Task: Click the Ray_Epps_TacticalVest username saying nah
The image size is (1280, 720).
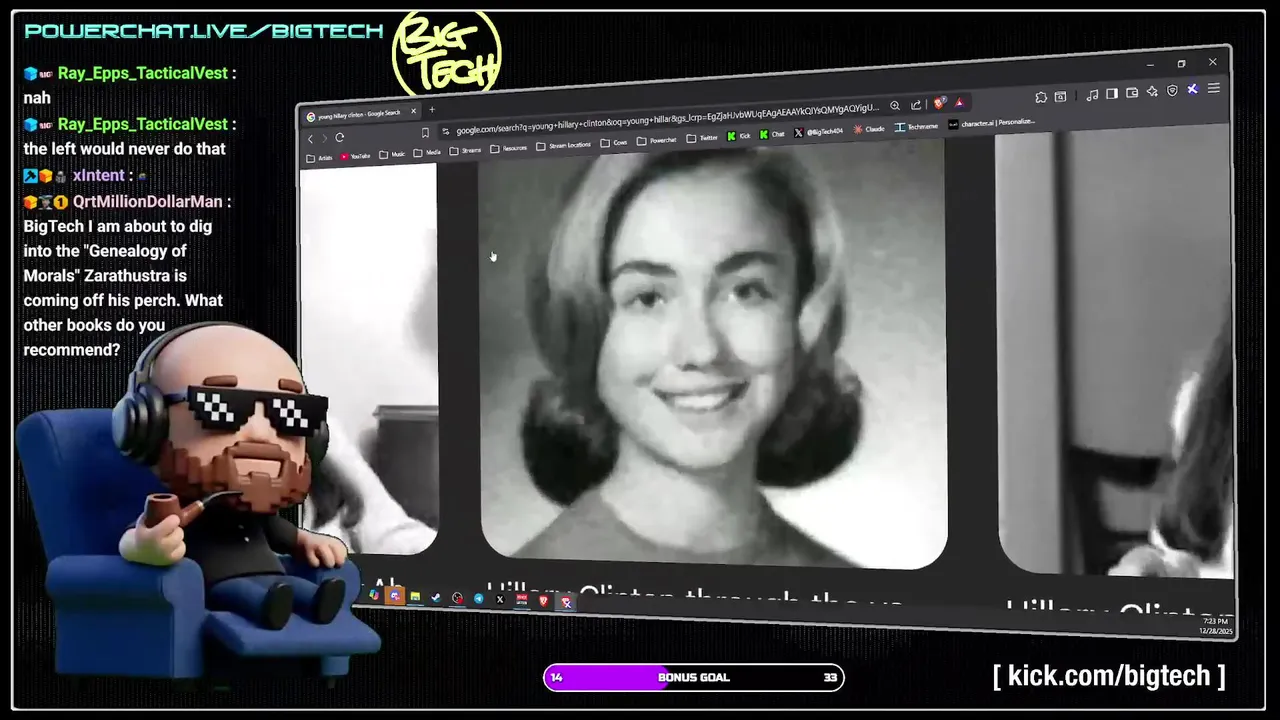Action: coord(143,73)
